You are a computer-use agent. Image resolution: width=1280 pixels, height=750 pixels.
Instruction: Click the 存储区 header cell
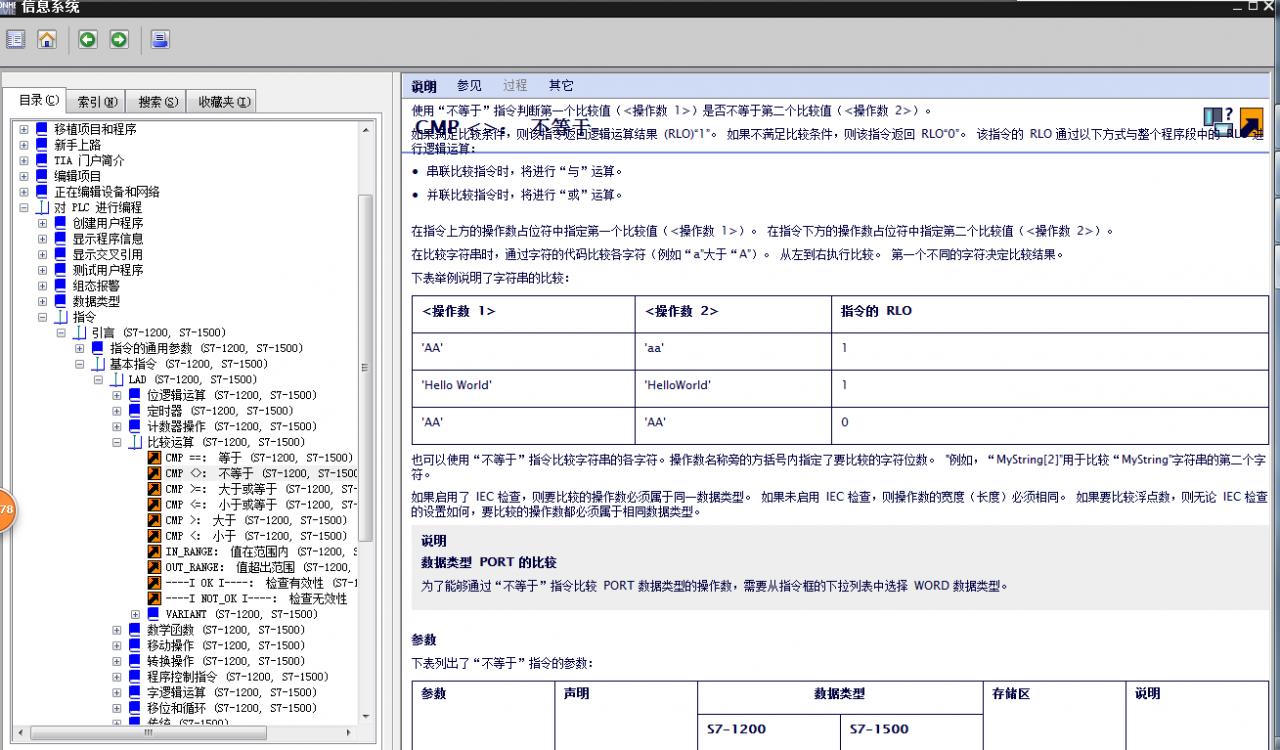(x=1054, y=716)
